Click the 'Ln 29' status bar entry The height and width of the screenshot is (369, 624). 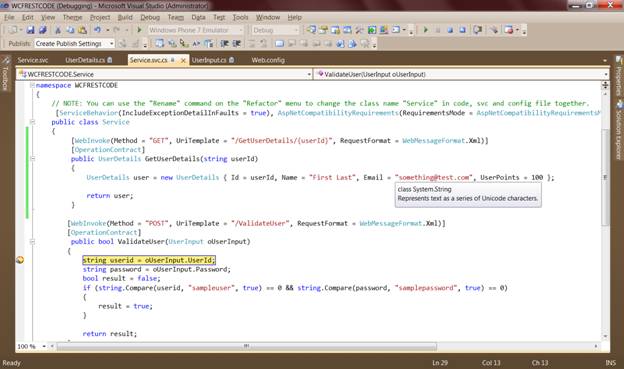pyautogui.click(x=440, y=363)
